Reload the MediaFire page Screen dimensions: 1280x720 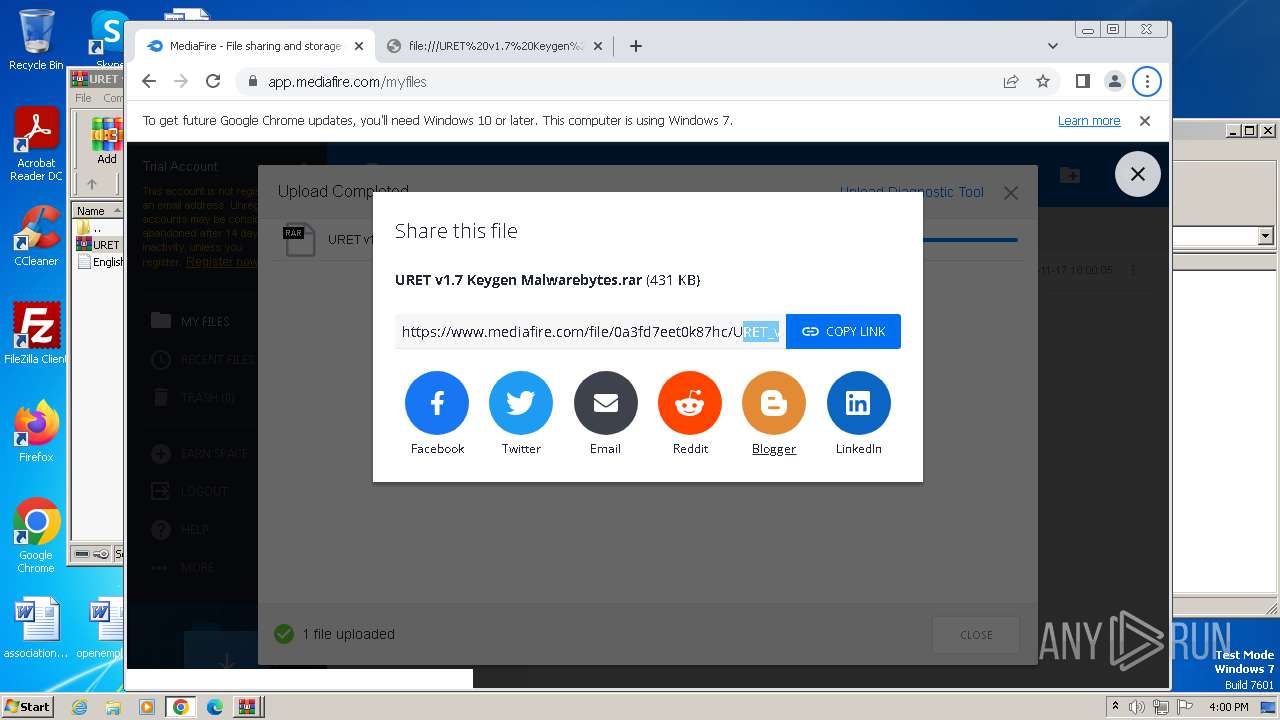point(213,82)
